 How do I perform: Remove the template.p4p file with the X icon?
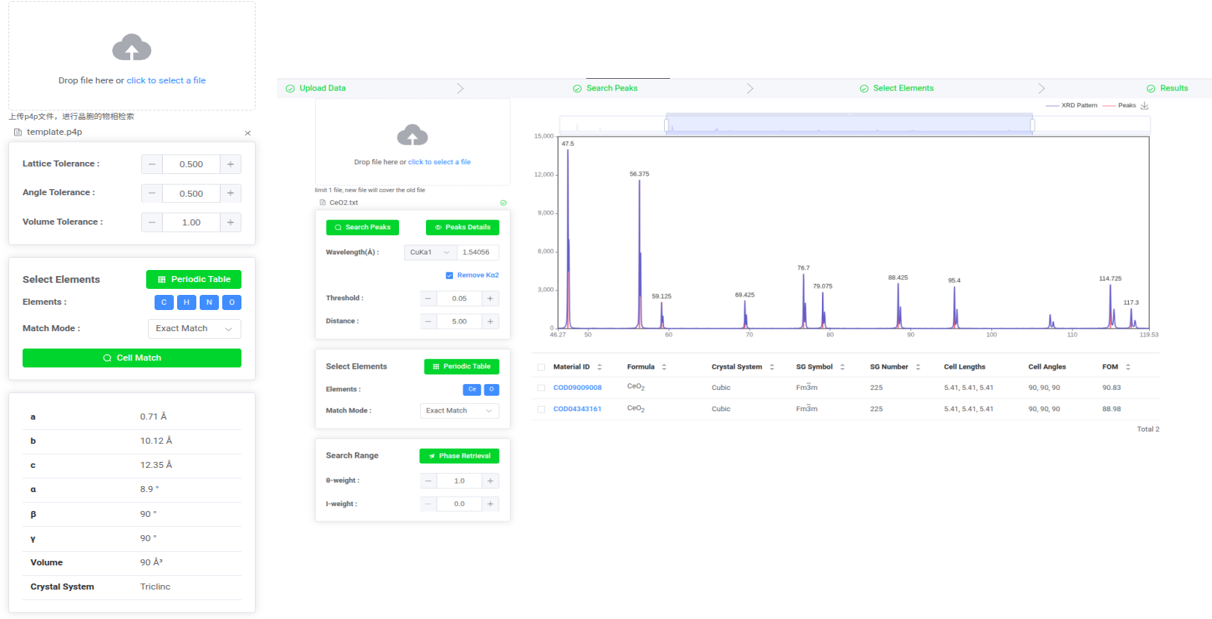tap(248, 133)
